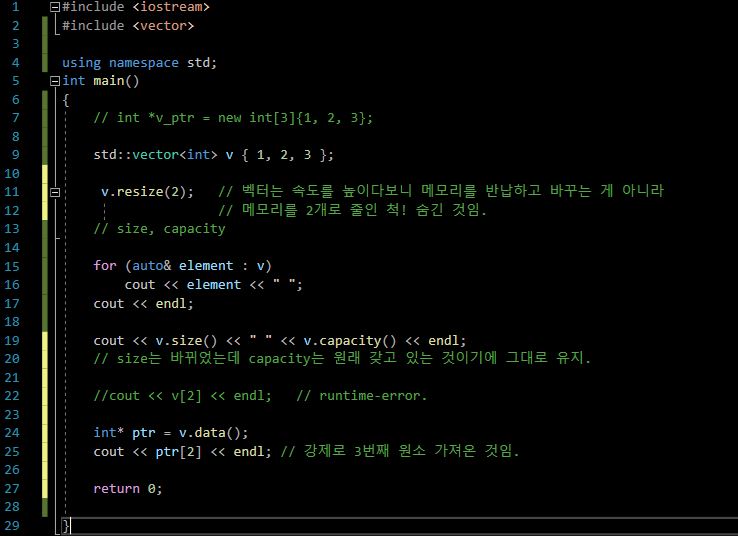
Task: Click line number 24 in gutter
Action: 12,433
